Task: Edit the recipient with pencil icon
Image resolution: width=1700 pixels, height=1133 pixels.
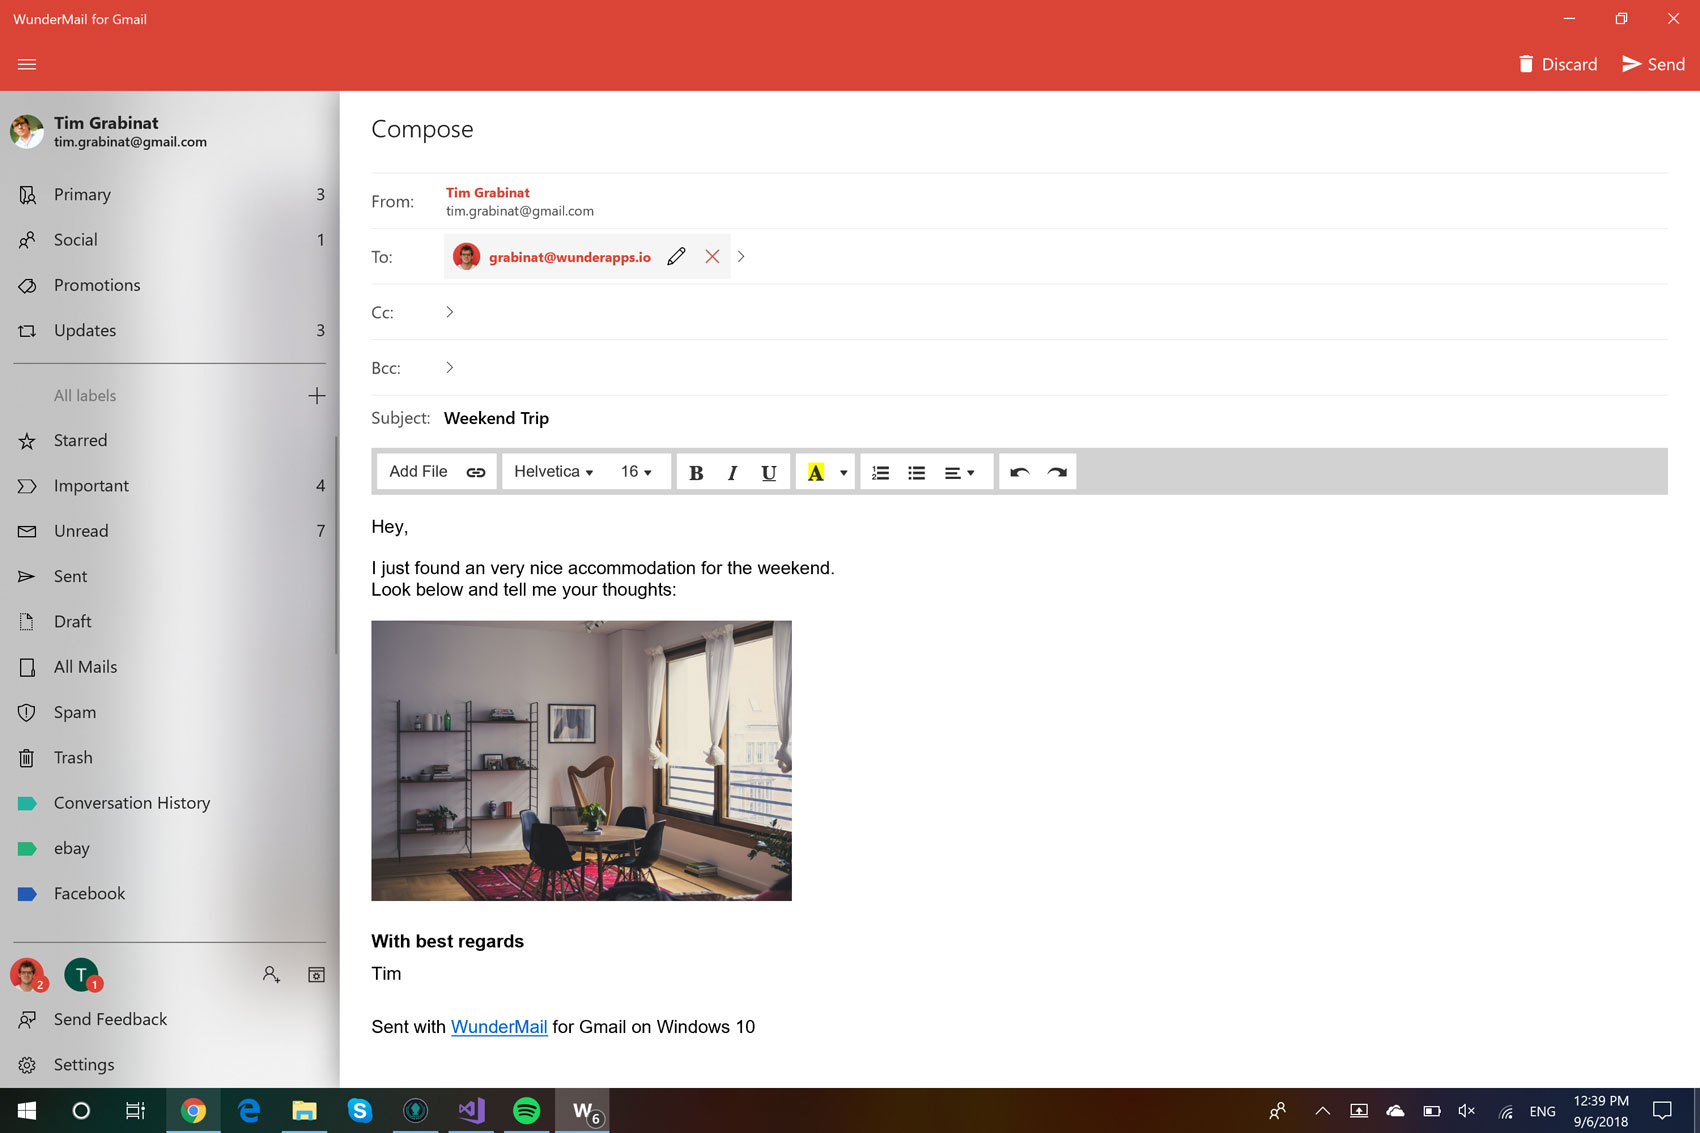Action: pyautogui.click(x=676, y=257)
